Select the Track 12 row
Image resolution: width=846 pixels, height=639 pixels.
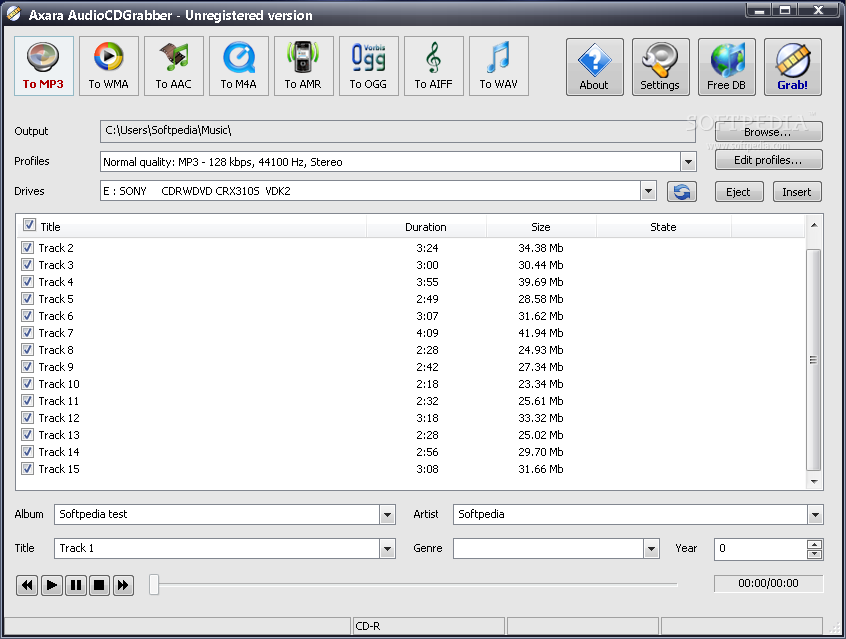tap(410, 418)
